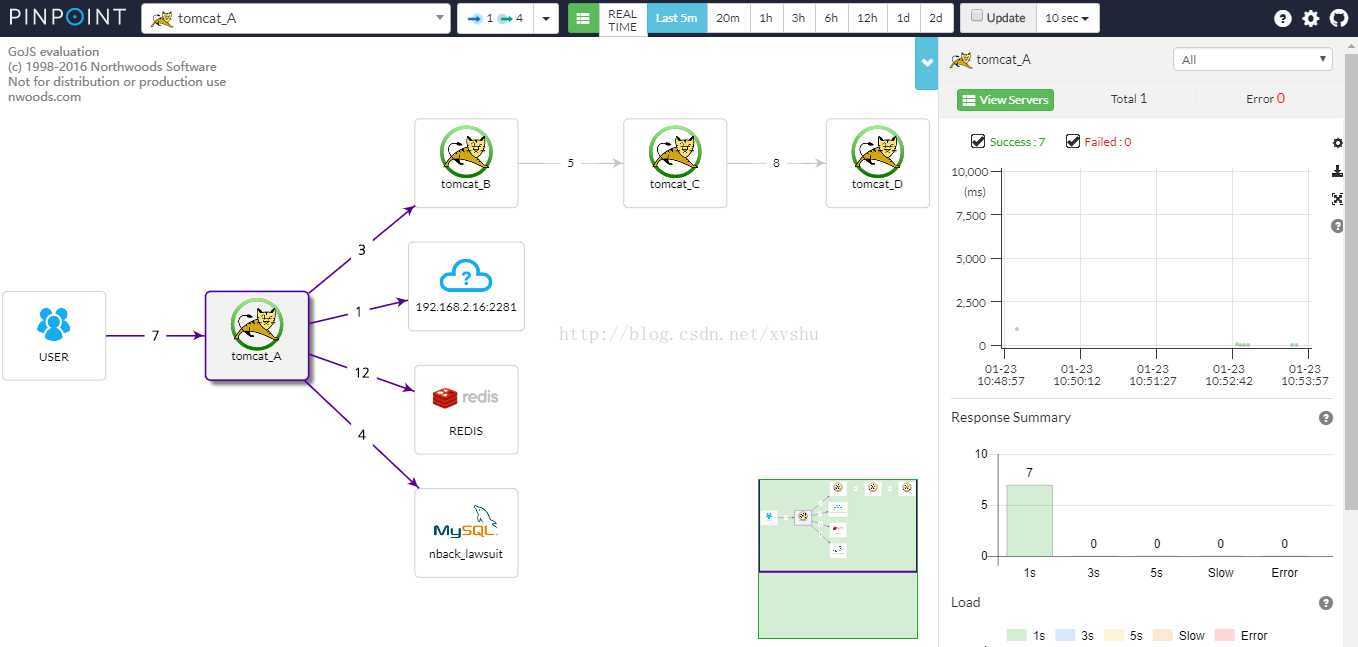Click the green list view icon in toolbar
The image size is (1358, 647).
(x=583, y=18)
